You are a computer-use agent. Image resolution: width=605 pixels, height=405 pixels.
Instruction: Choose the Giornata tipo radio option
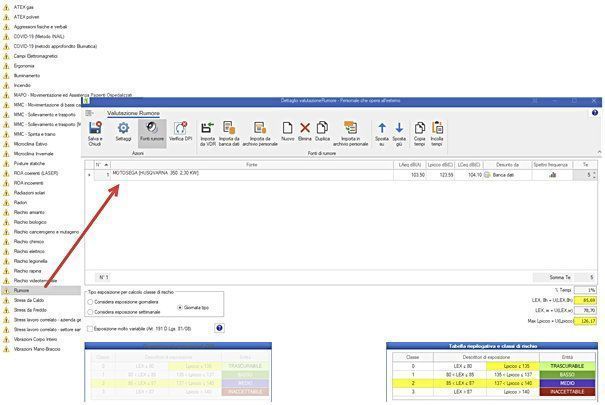(x=180, y=307)
